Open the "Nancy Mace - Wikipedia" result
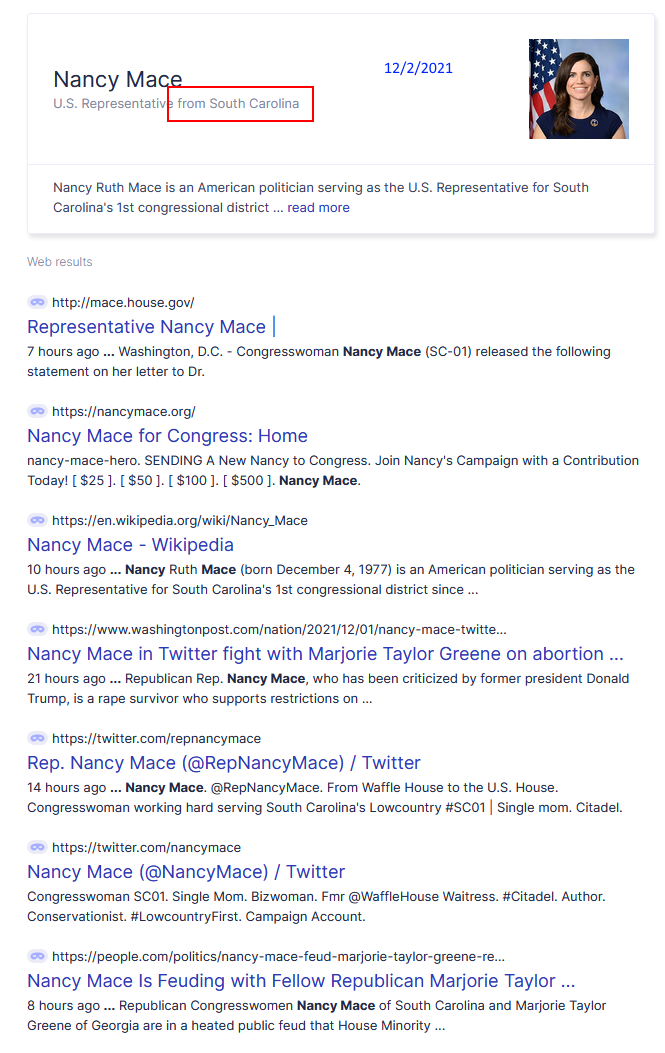665x1053 pixels. [x=130, y=545]
